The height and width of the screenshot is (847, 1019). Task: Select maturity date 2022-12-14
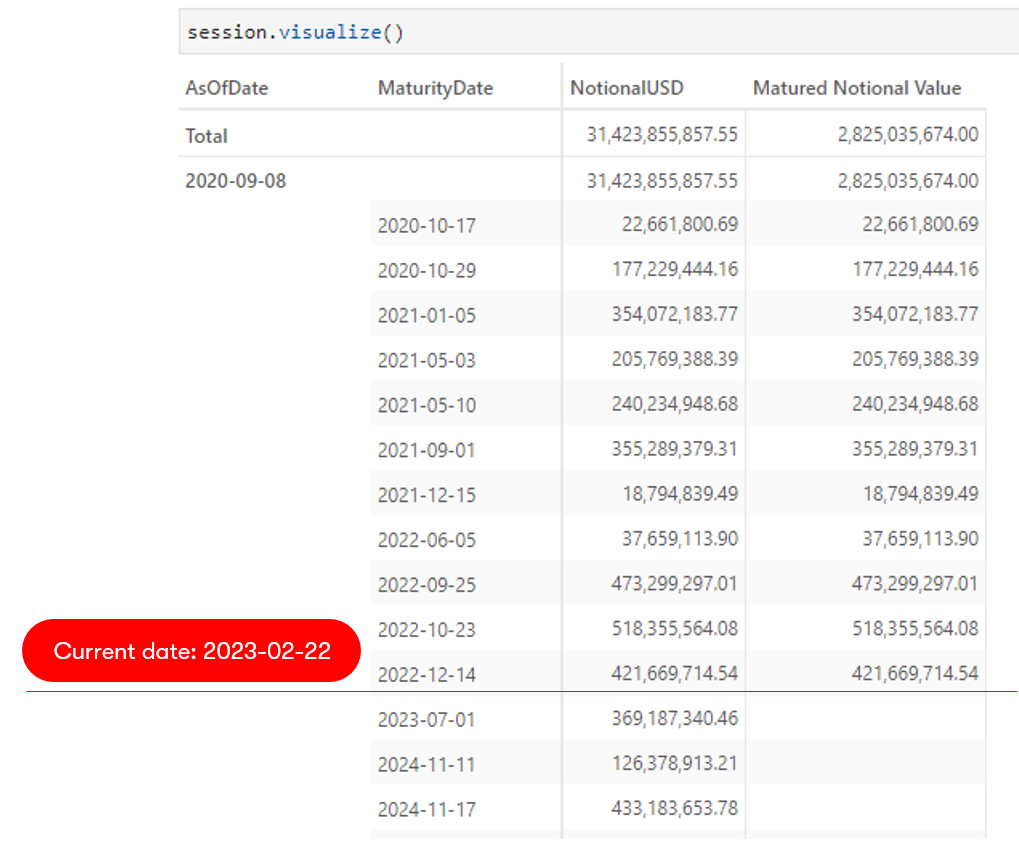(x=427, y=675)
